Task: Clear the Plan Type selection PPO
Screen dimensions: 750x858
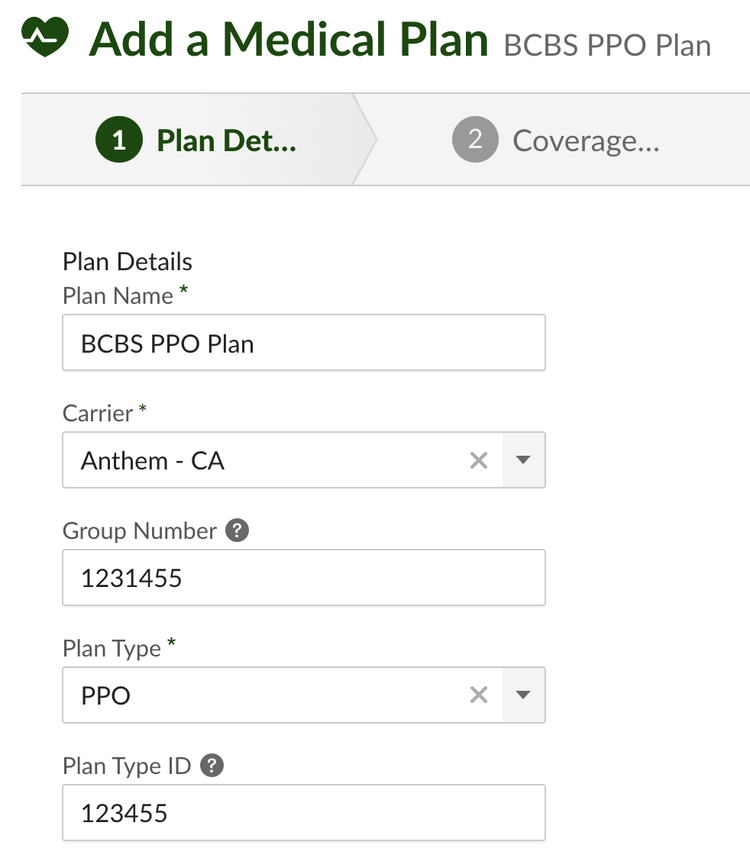Action: click(x=479, y=695)
